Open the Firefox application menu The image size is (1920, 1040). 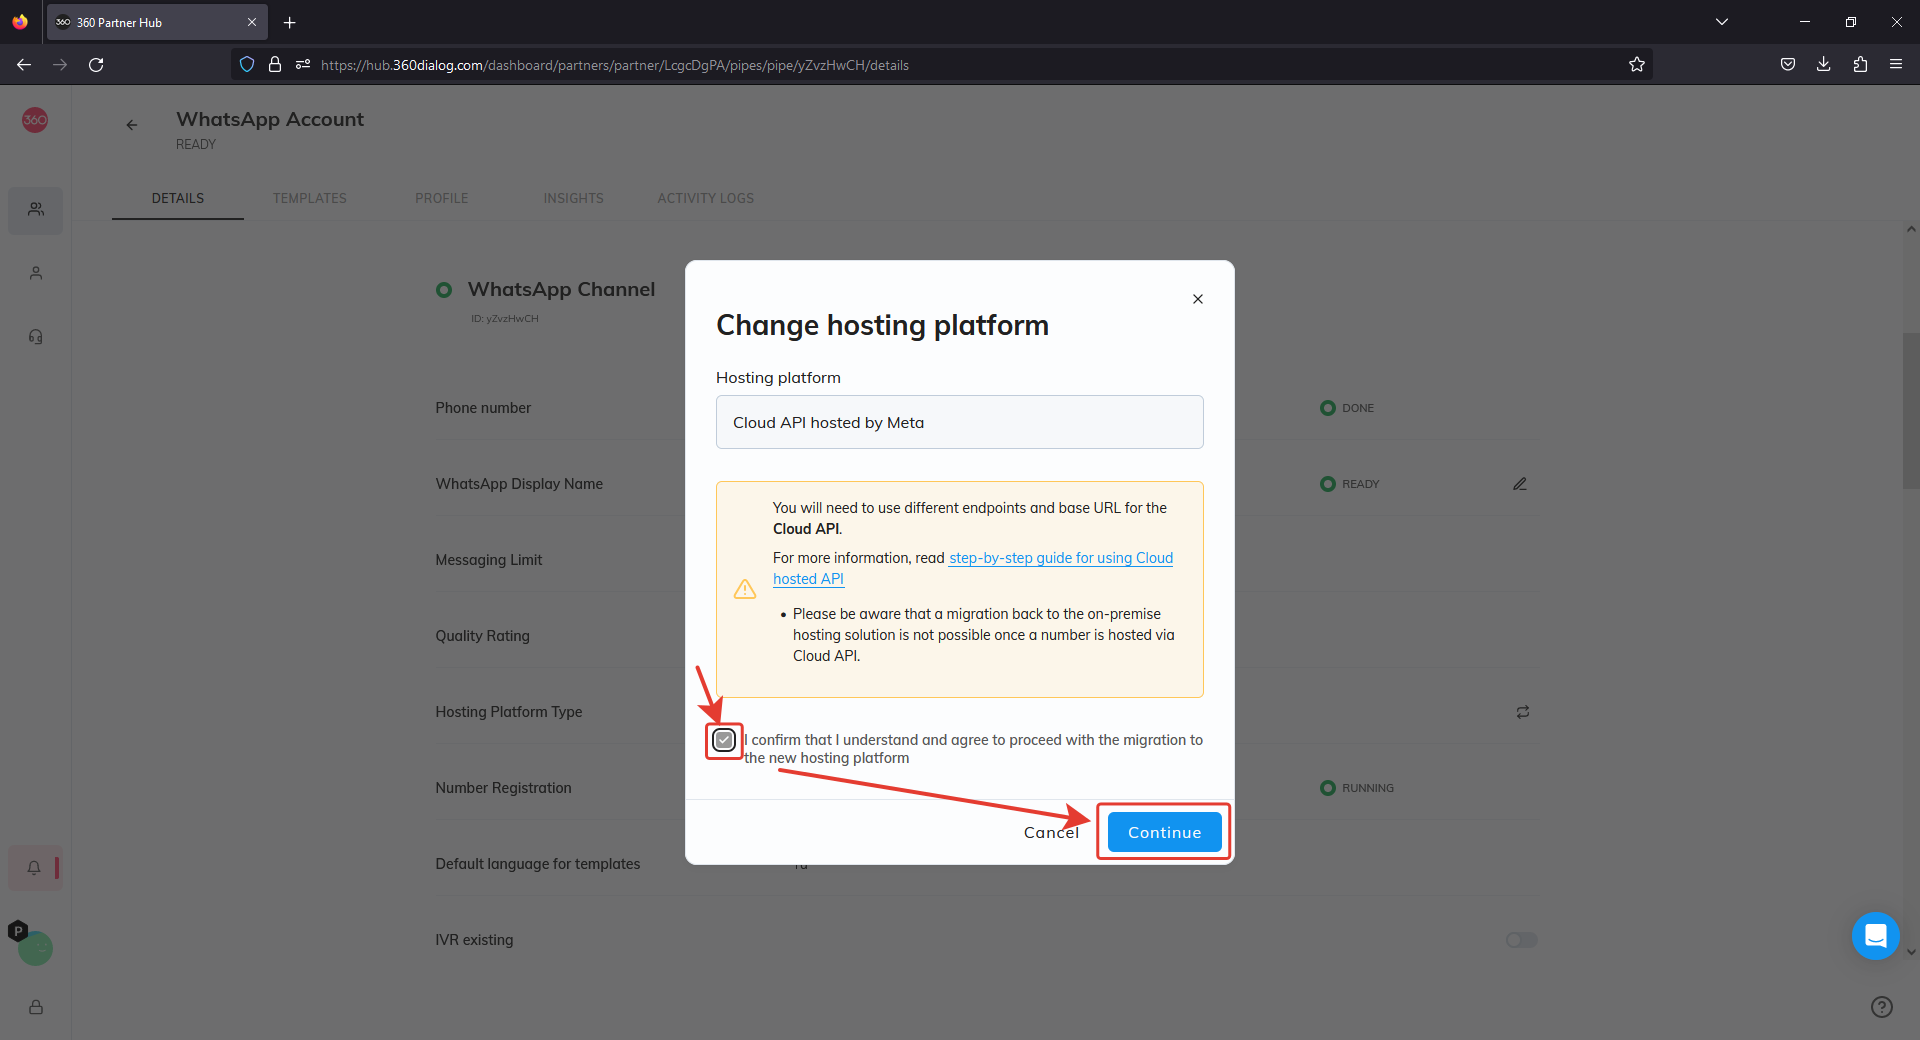[x=1895, y=64]
